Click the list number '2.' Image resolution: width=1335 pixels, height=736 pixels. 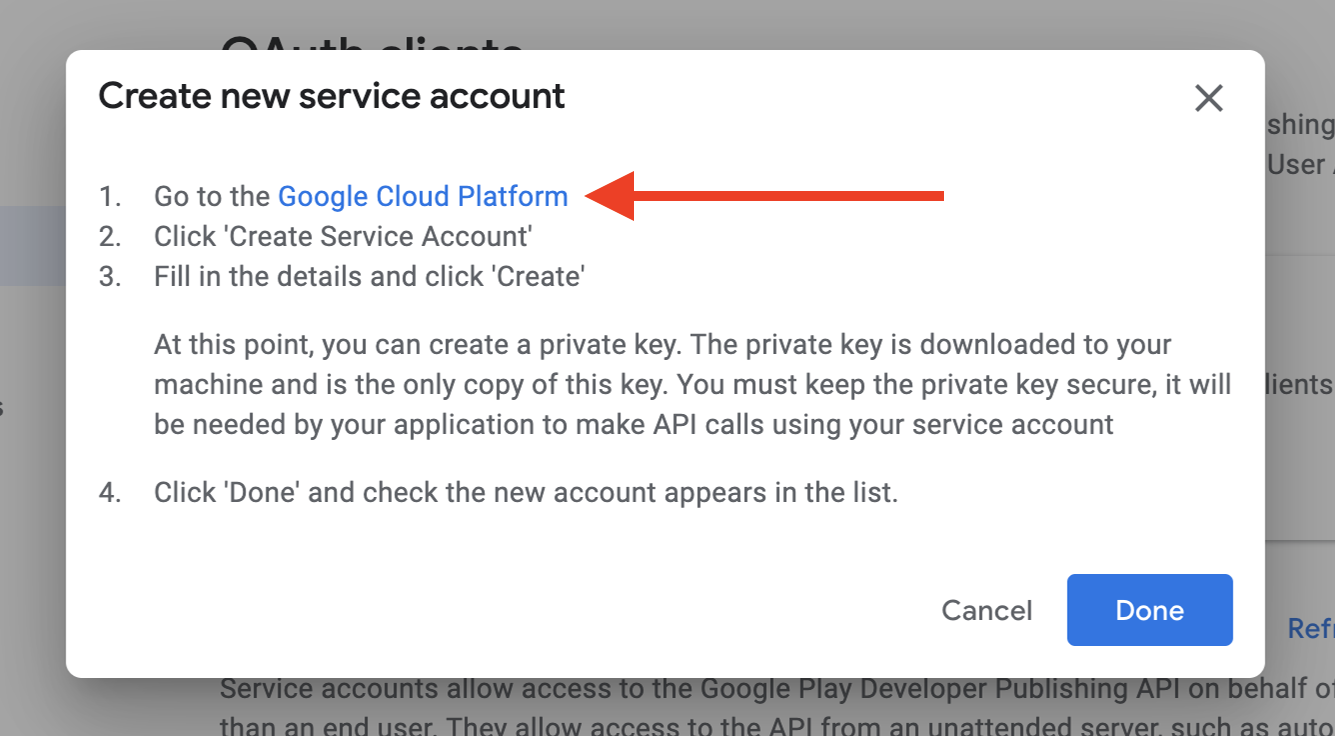pyautogui.click(x=110, y=237)
